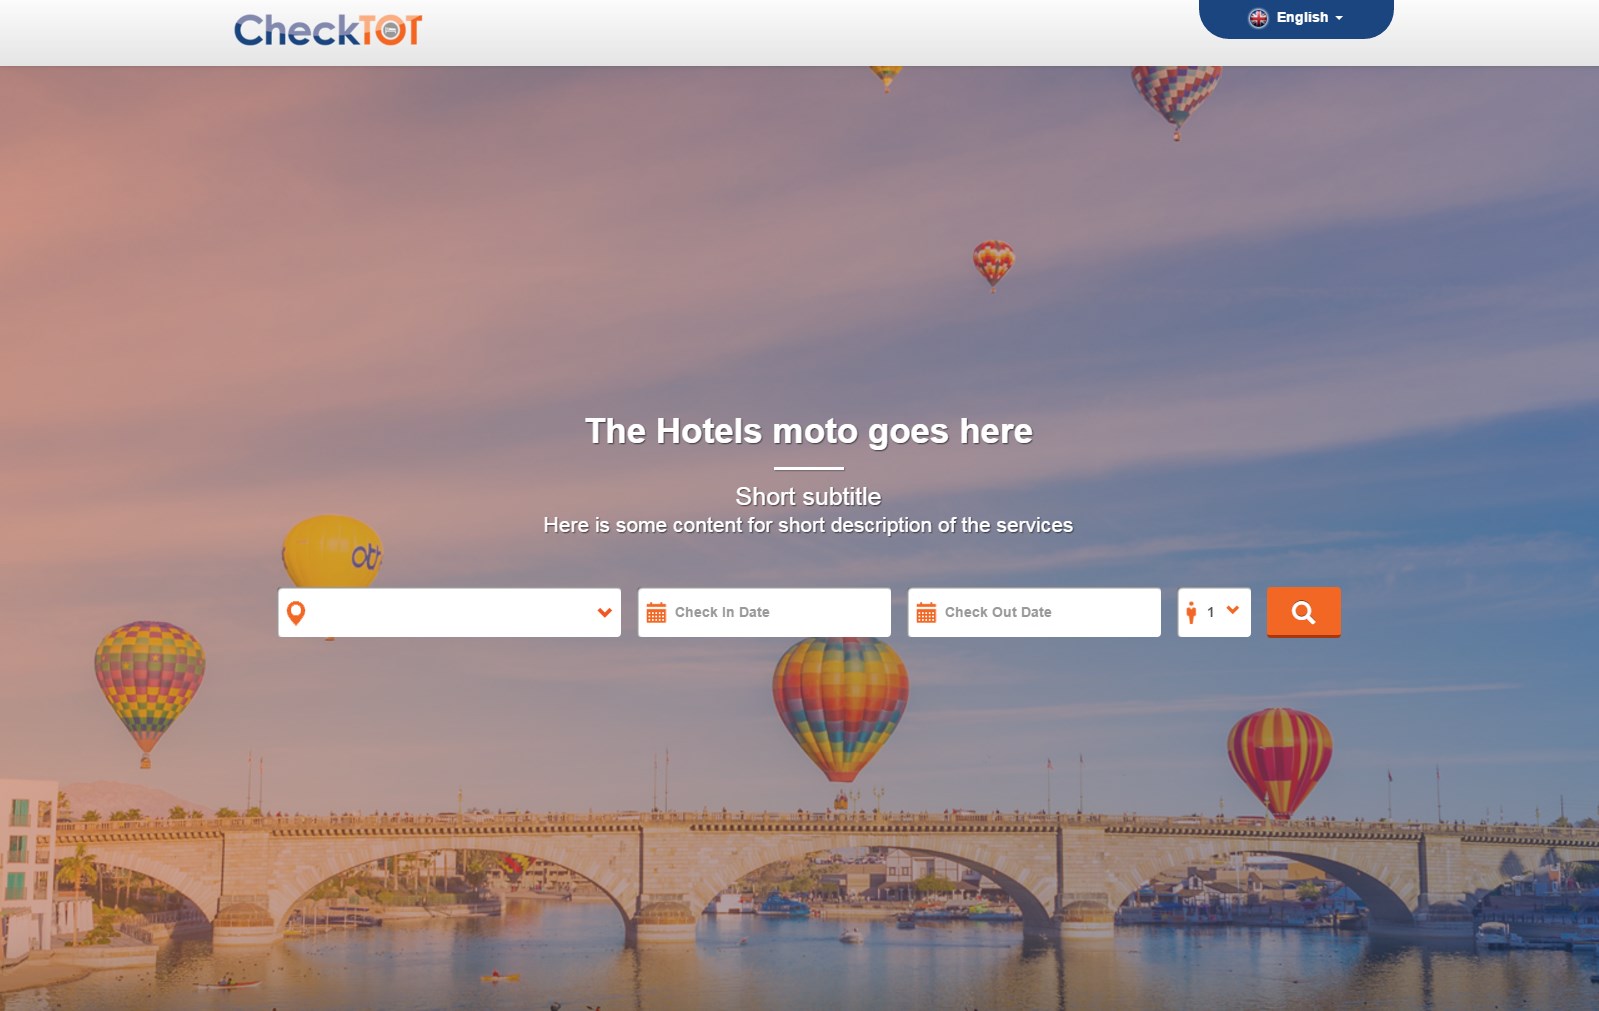Click the white divider line under the headline
Viewport: 1599px width, 1011px height.
tap(808, 467)
